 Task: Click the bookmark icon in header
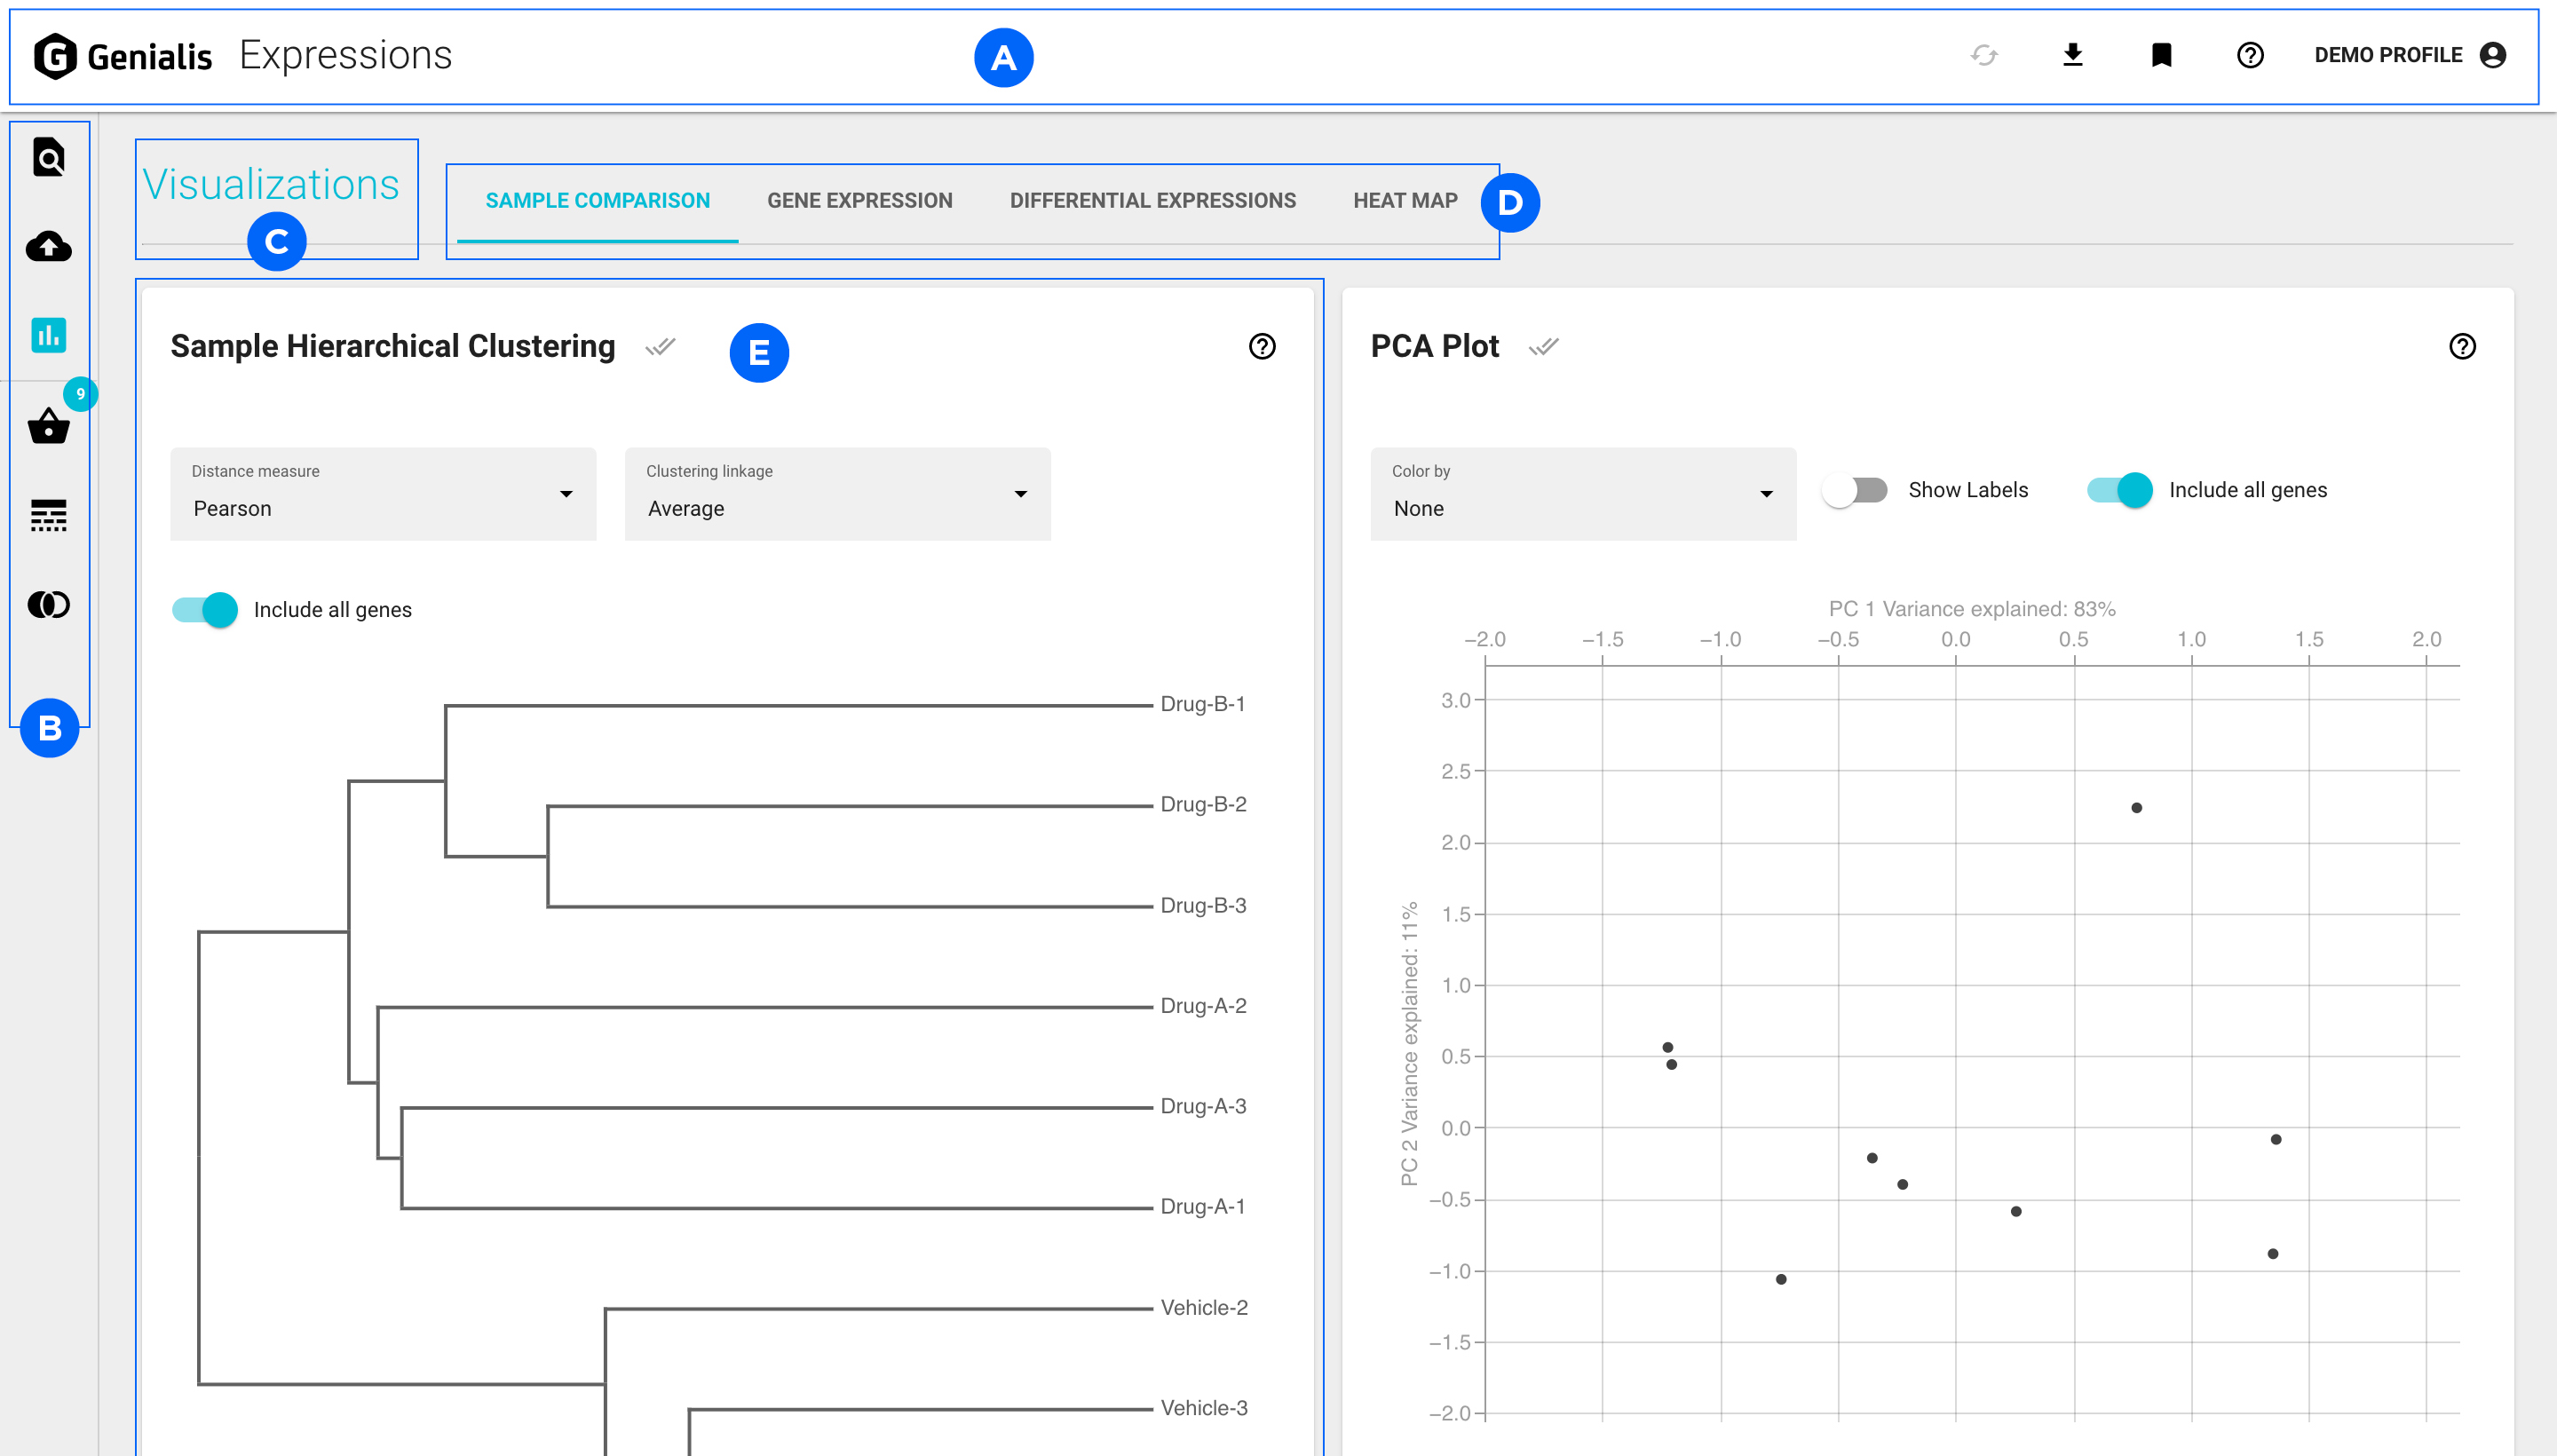(2161, 55)
